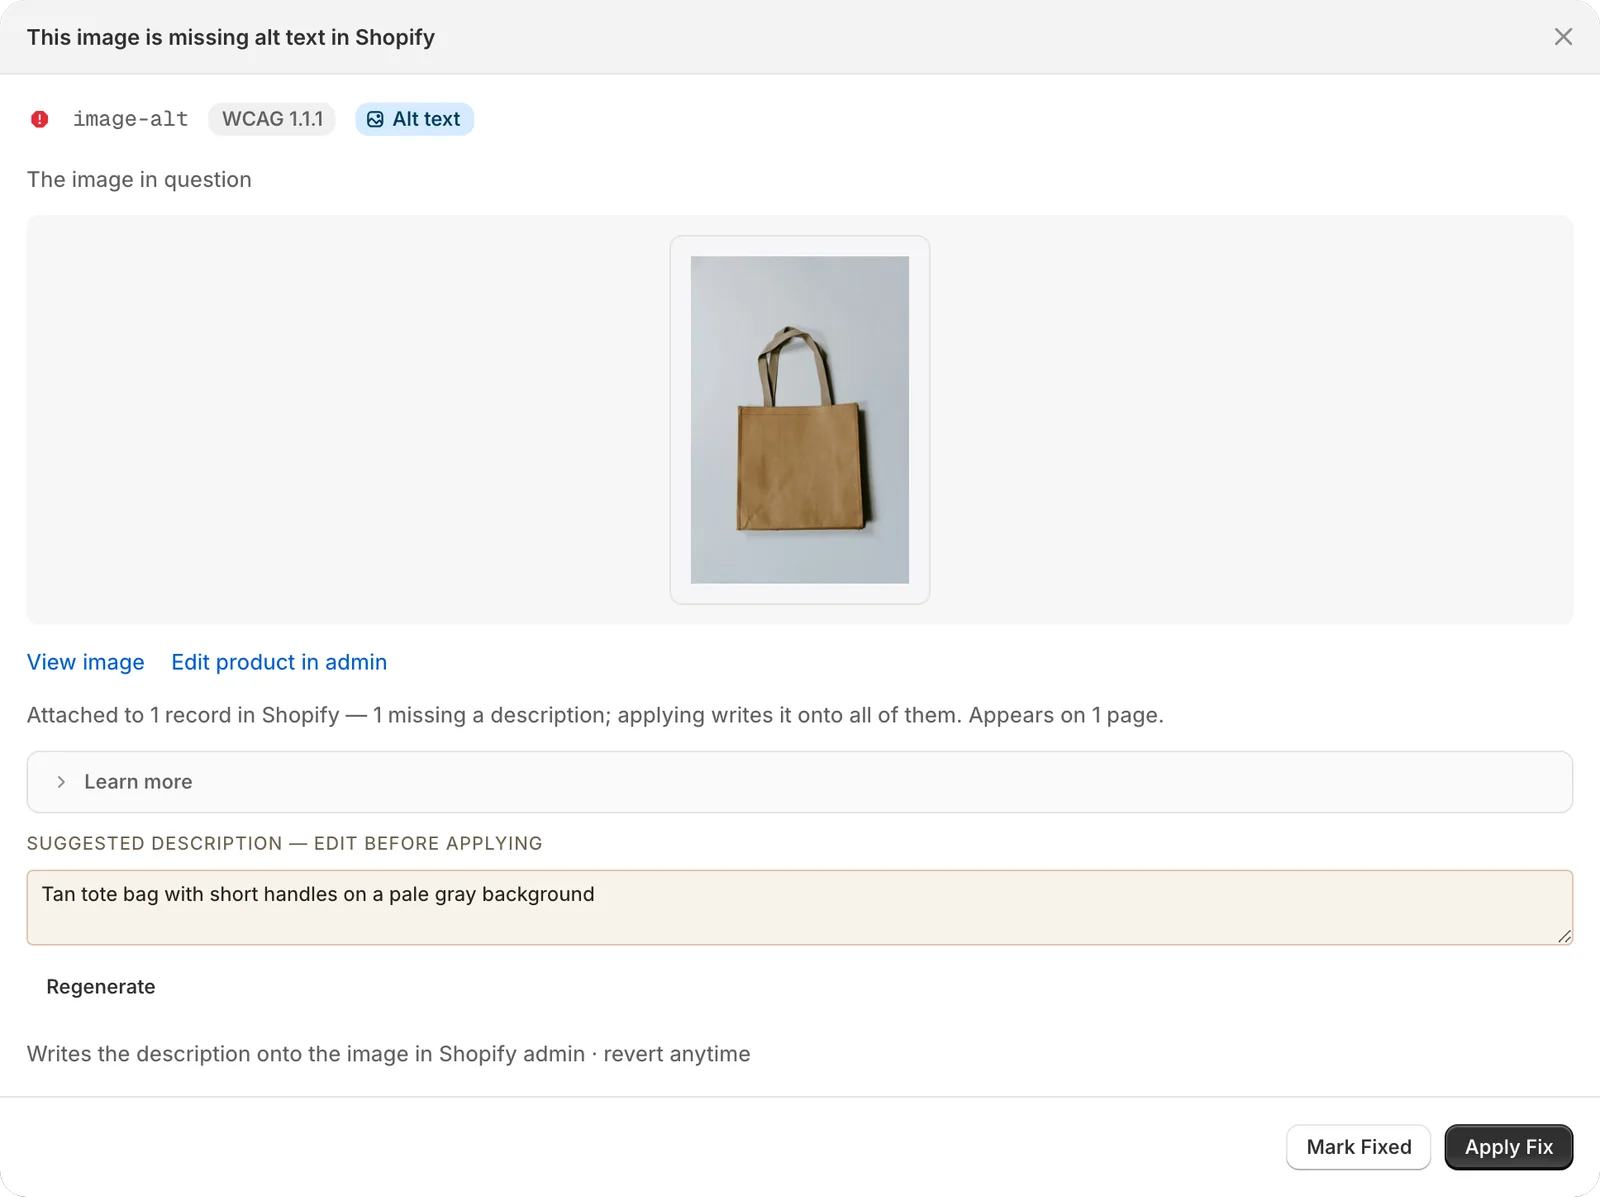
Task: Regenerate the suggested description
Action: tap(101, 987)
